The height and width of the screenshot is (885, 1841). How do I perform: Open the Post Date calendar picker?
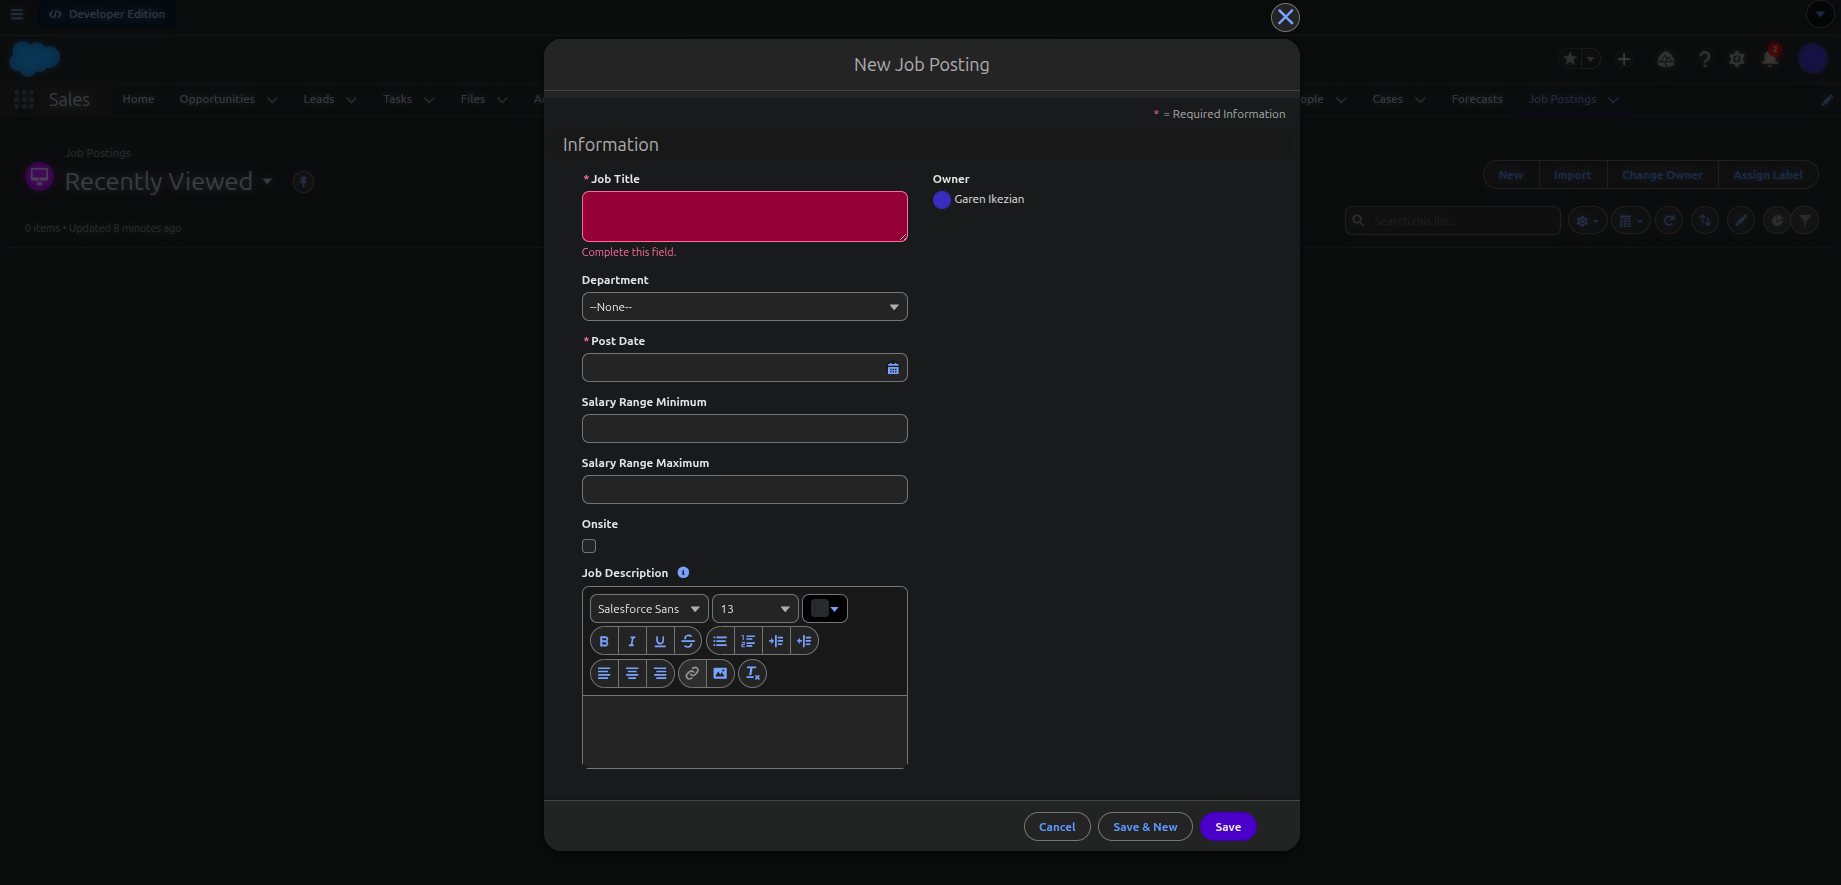(x=893, y=369)
